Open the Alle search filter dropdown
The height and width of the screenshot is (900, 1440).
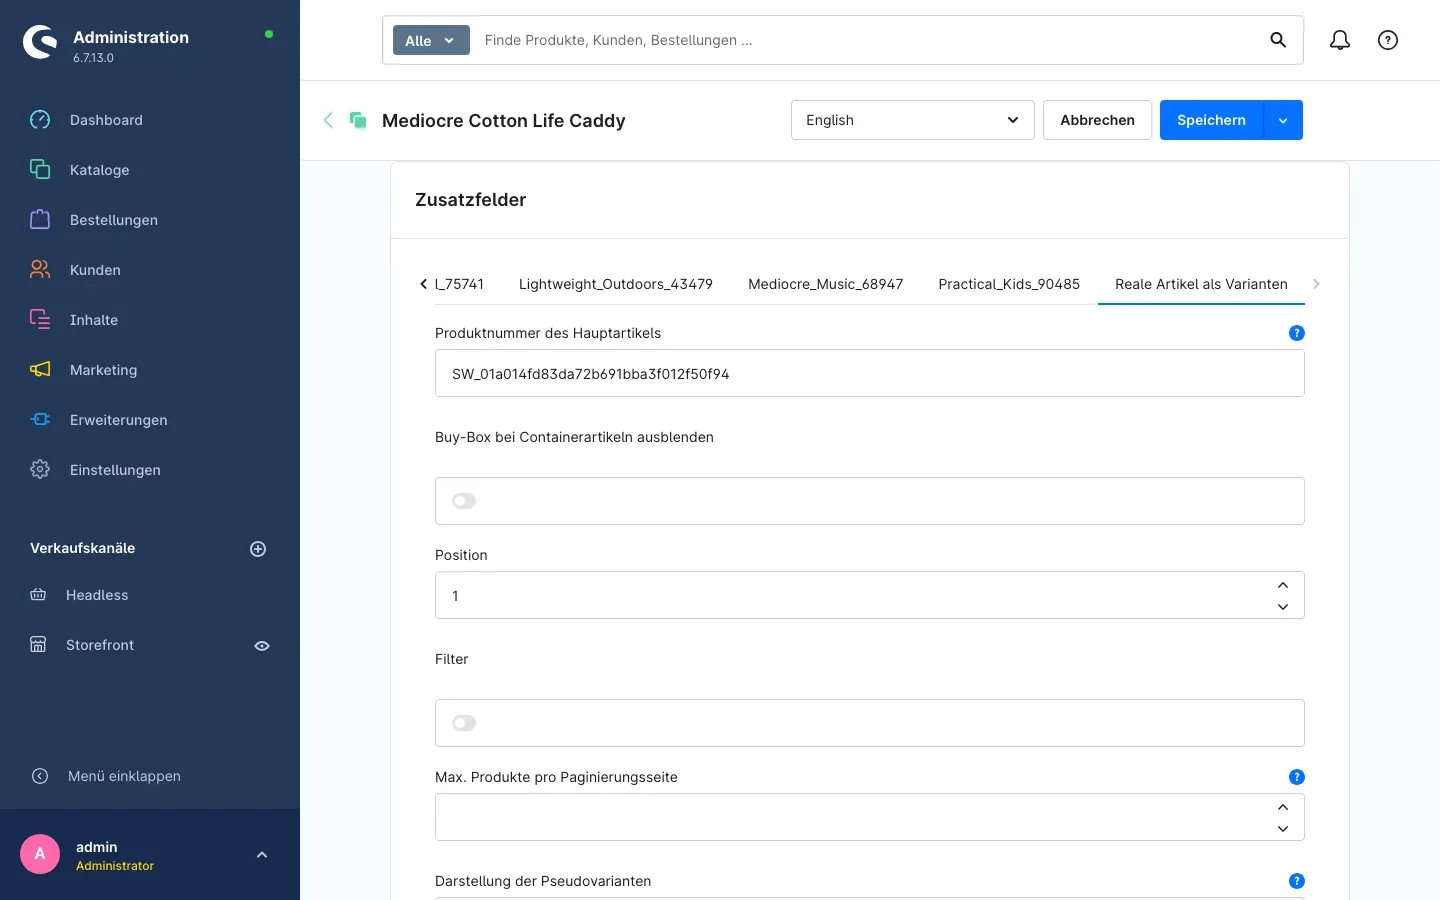point(431,40)
